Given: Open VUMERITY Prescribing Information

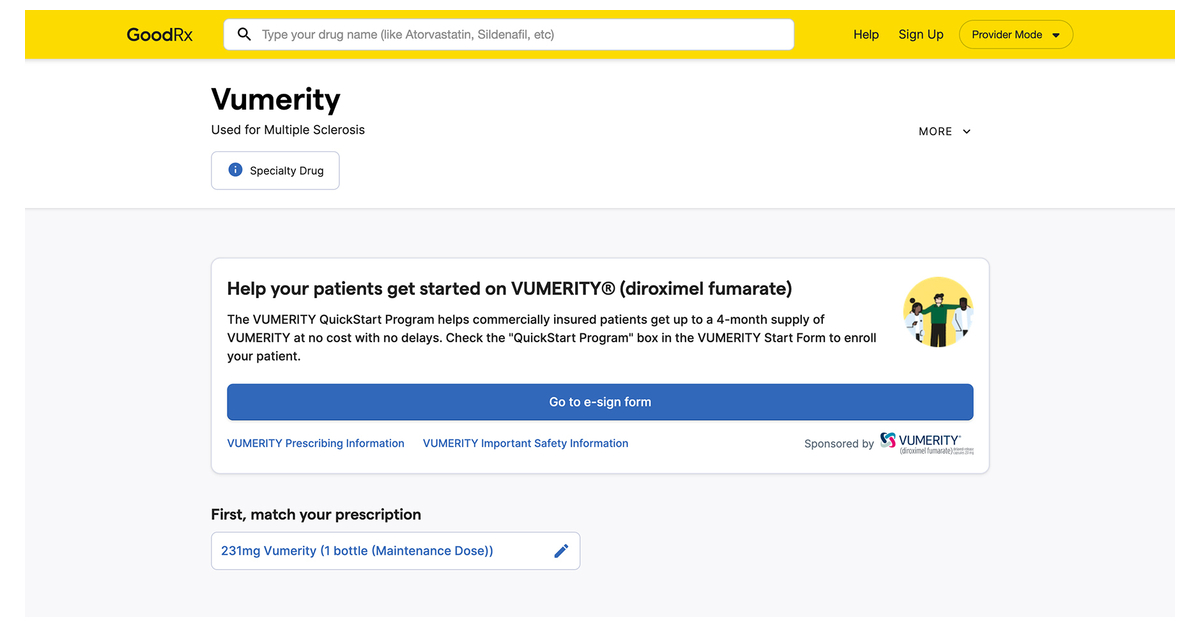Looking at the screenshot, I should click(x=315, y=443).
